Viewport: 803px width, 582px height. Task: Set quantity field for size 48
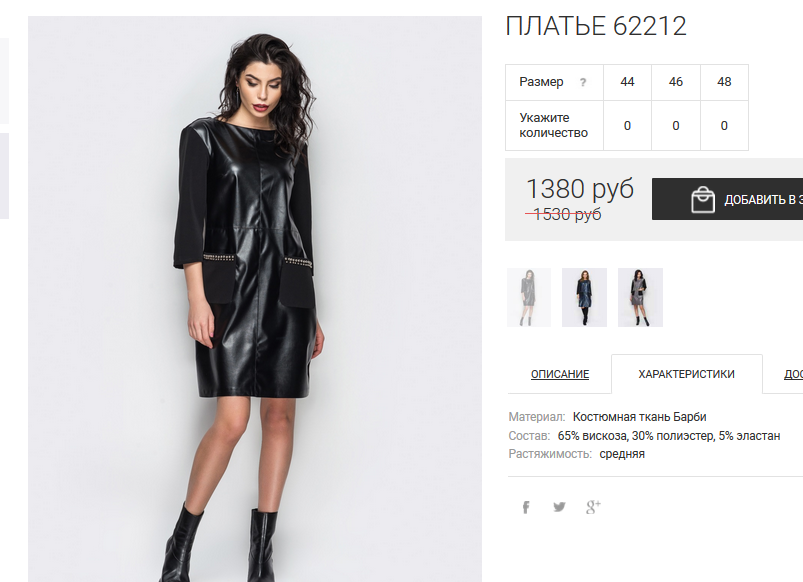724,126
